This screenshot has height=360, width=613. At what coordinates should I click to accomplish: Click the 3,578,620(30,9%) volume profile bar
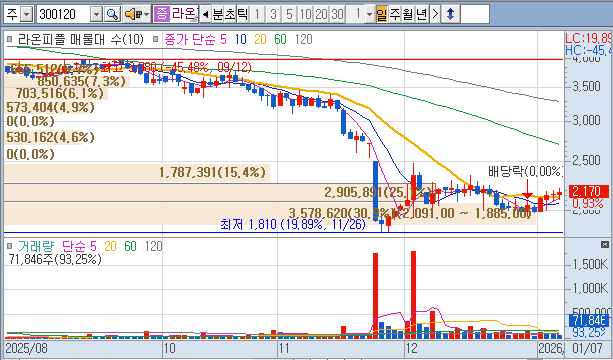click(270, 213)
